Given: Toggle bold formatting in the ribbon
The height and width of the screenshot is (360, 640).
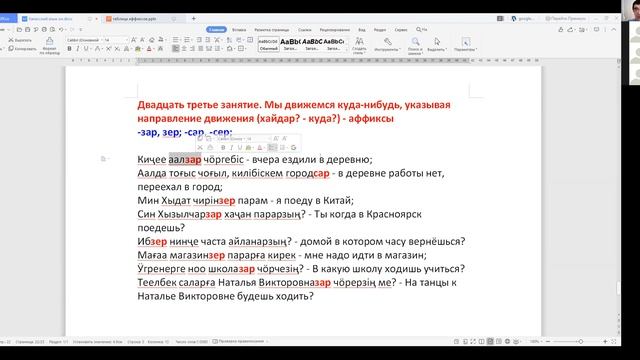Looking at the screenshot, I should [69, 49].
